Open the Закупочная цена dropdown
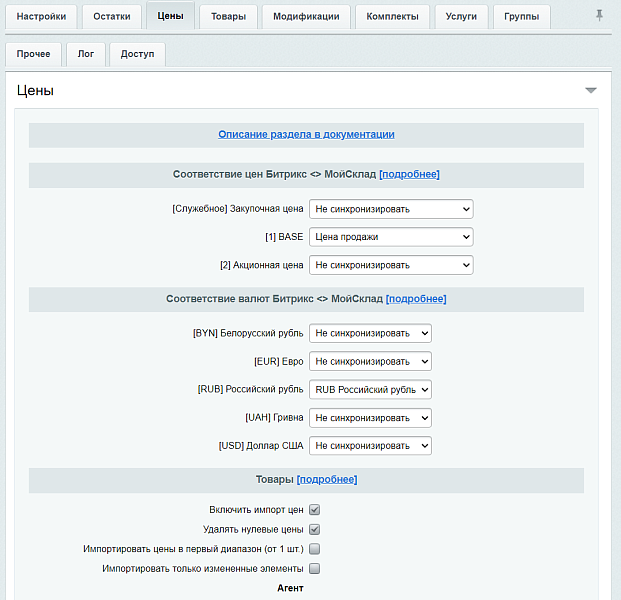The height and width of the screenshot is (600, 621). click(x=390, y=209)
